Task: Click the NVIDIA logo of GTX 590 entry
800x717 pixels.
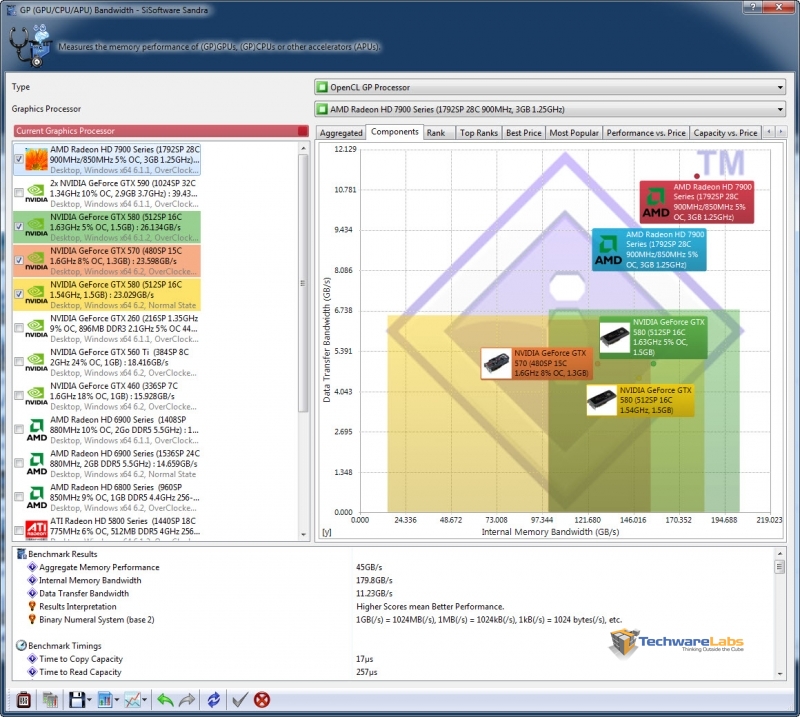Action: 36,193
